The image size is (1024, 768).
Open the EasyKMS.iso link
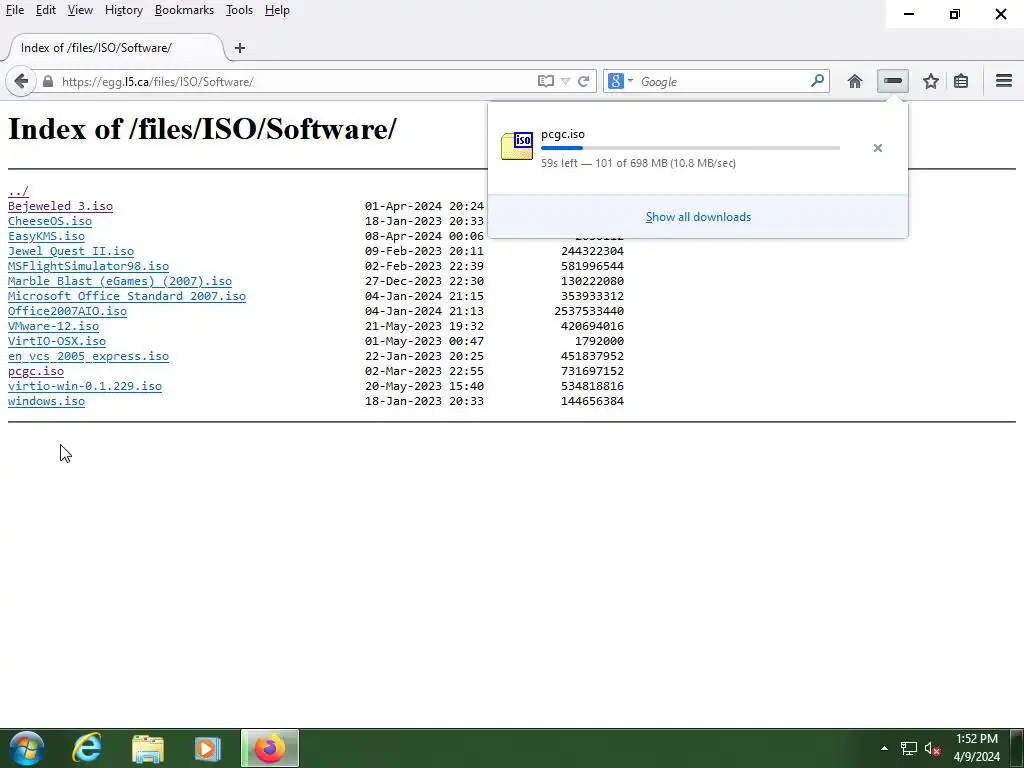[46, 236]
